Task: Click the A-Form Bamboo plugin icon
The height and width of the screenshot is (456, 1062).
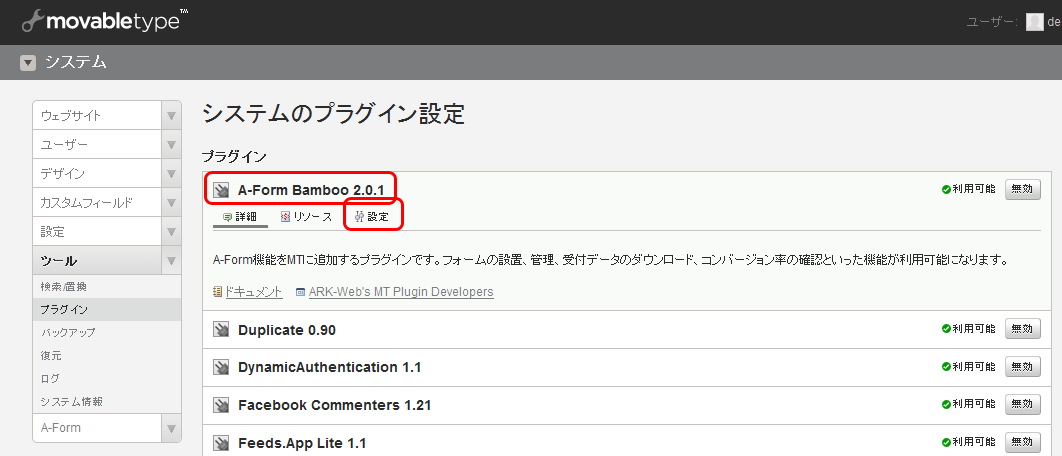Action: [221, 190]
